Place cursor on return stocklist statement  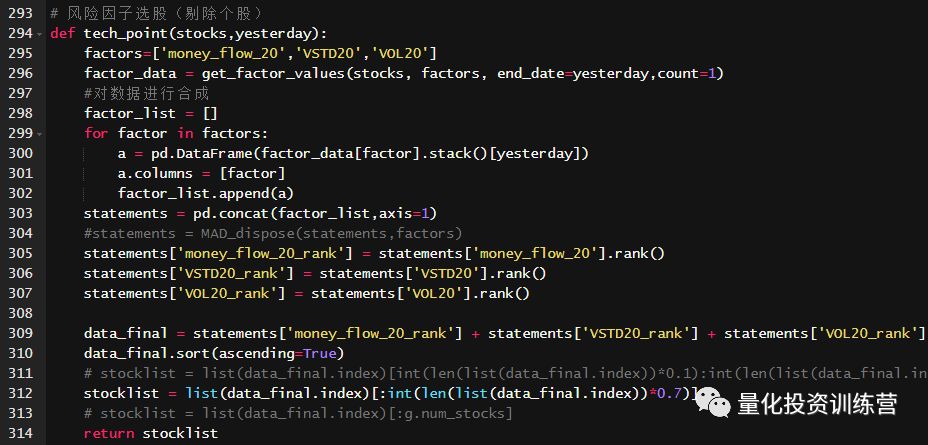click(151, 433)
